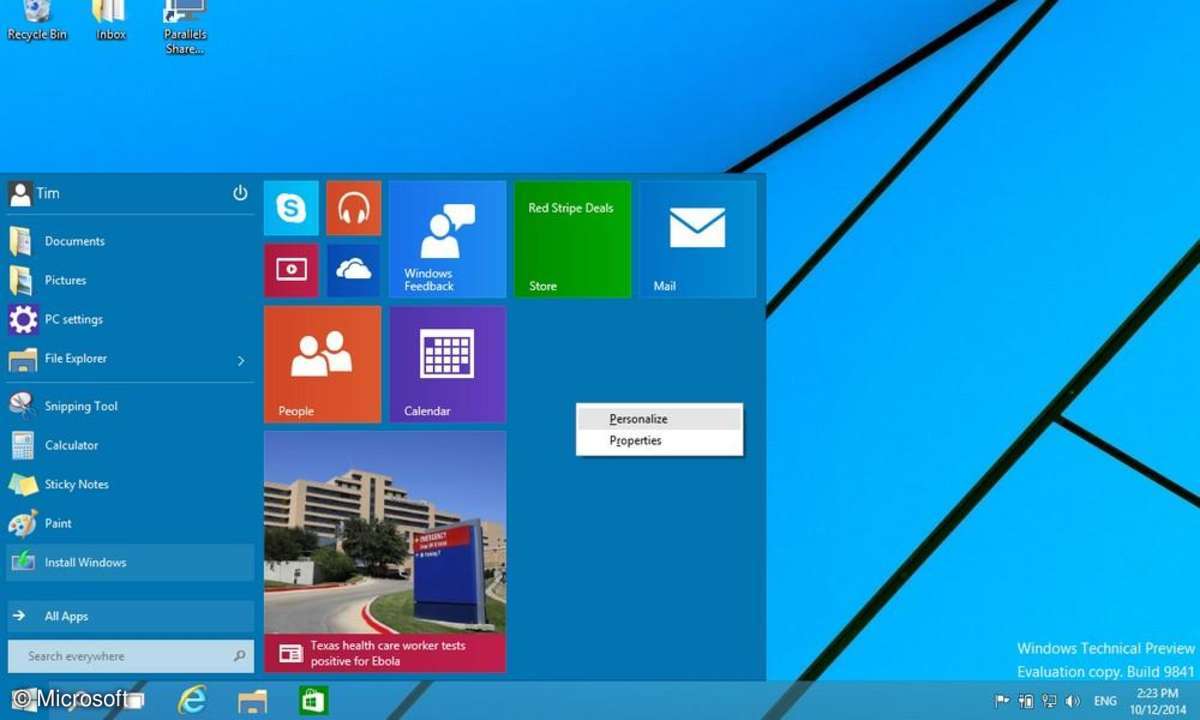Launch the Windows Feedback tile
Image resolution: width=1200 pixels, height=720 pixels.
pyautogui.click(x=447, y=239)
